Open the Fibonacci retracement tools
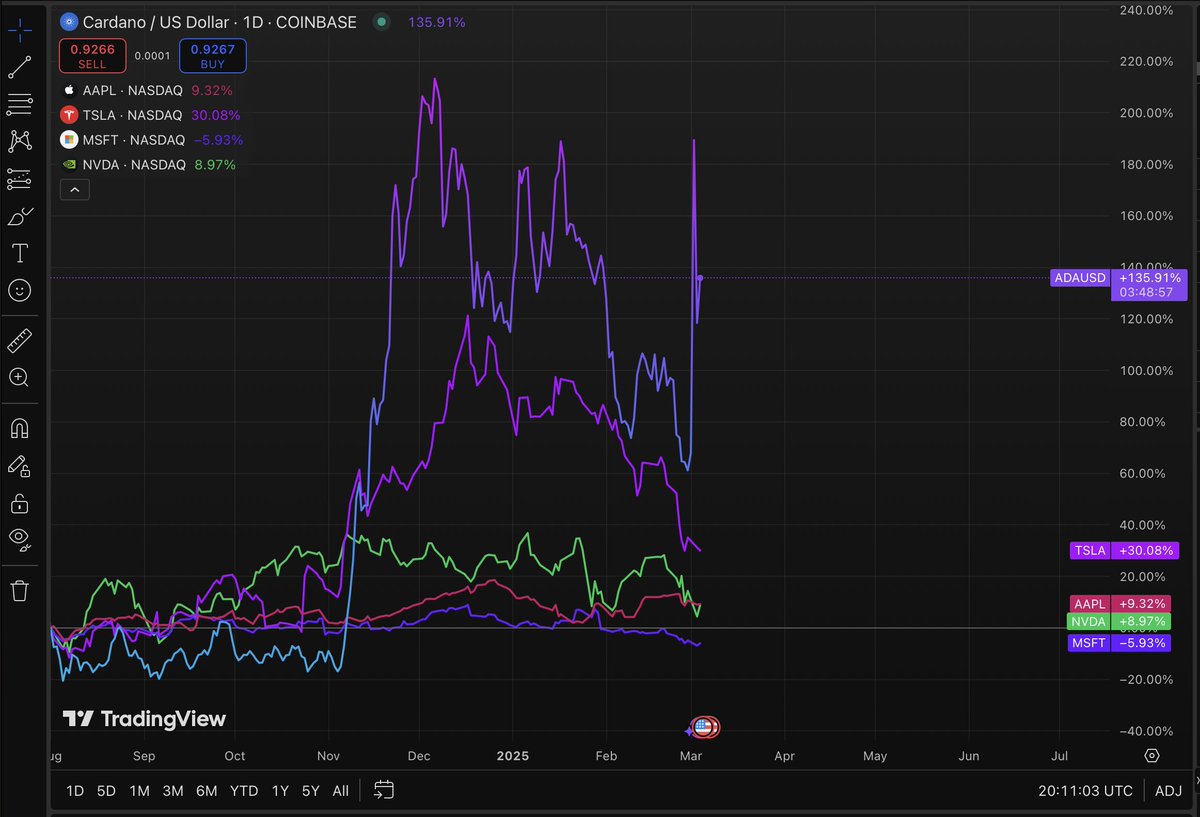The image size is (1200, 817). [19, 104]
